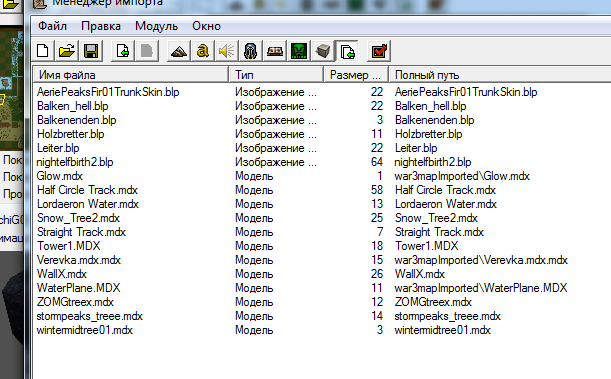Open the Object Editor helmet icon
The image size is (611, 379).
pyautogui.click(x=251, y=51)
